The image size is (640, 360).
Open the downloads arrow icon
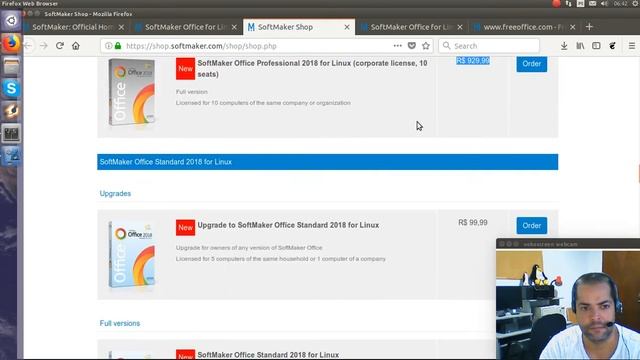coord(564,46)
